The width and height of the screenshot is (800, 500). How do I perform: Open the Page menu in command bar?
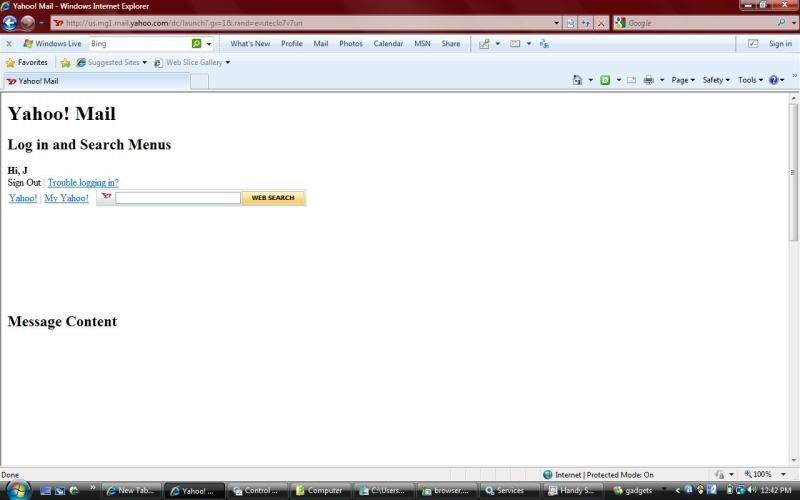pyautogui.click(x=683, y=80)
